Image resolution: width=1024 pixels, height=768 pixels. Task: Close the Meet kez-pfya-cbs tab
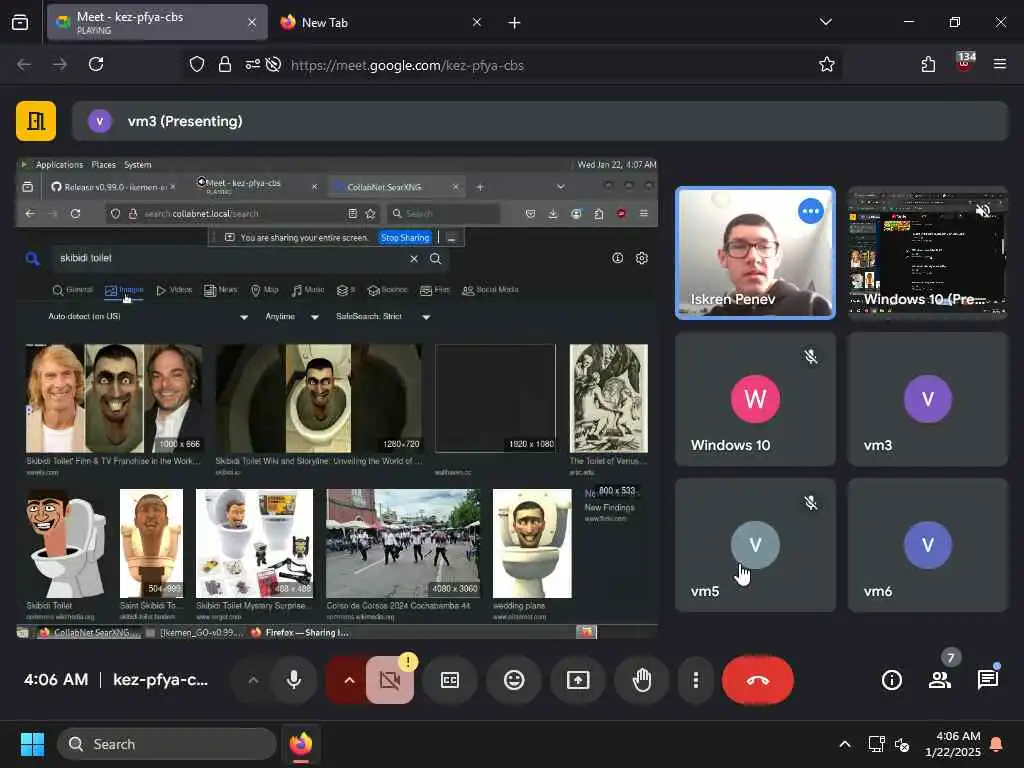(x=251, y=22)
